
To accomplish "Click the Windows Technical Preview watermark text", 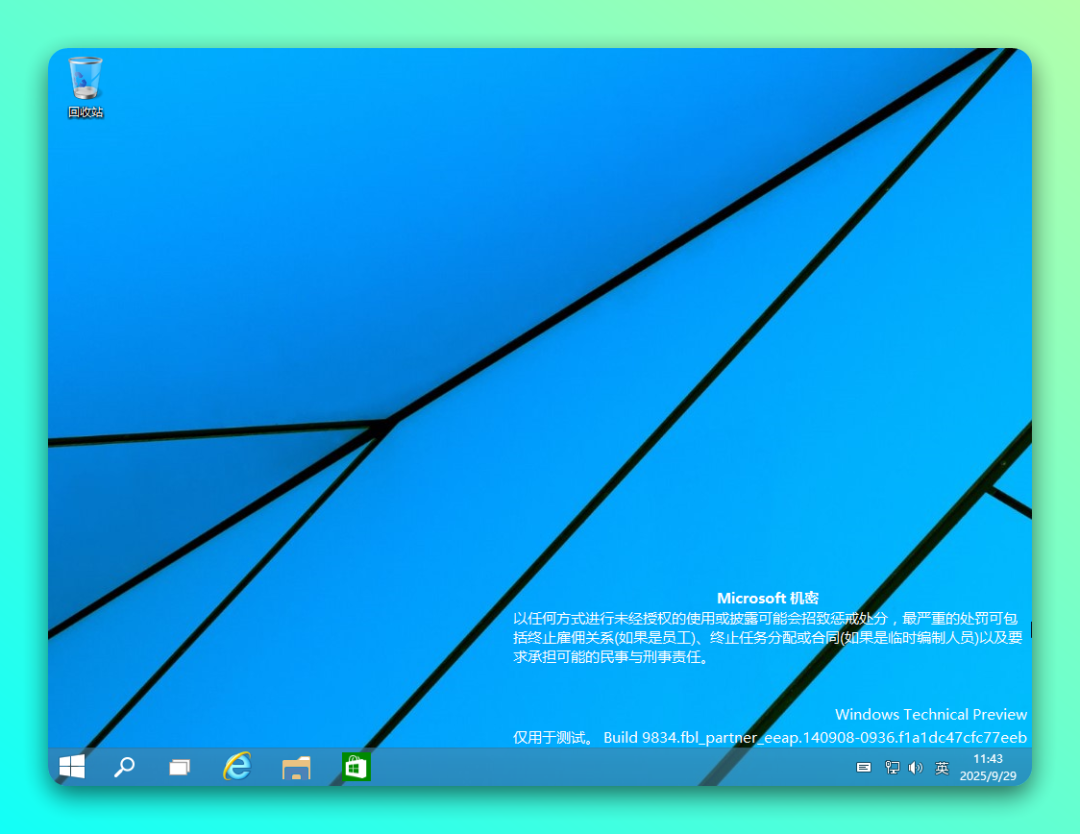I will [x=930, y=714].
